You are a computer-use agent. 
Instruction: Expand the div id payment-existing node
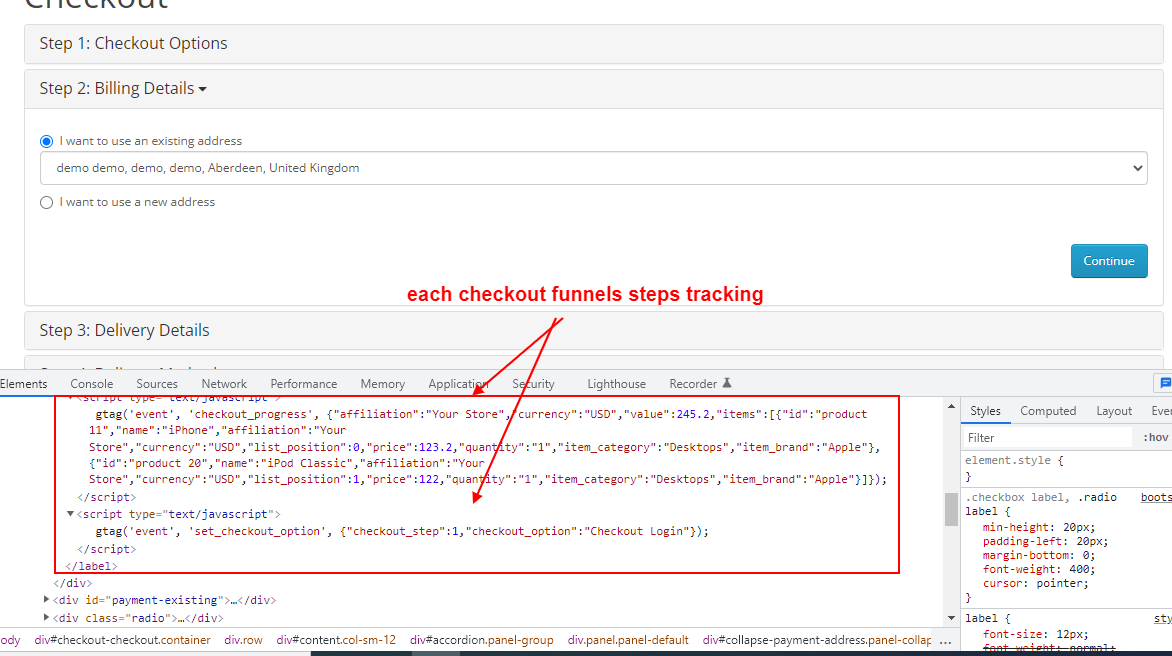tap(46, 599)
